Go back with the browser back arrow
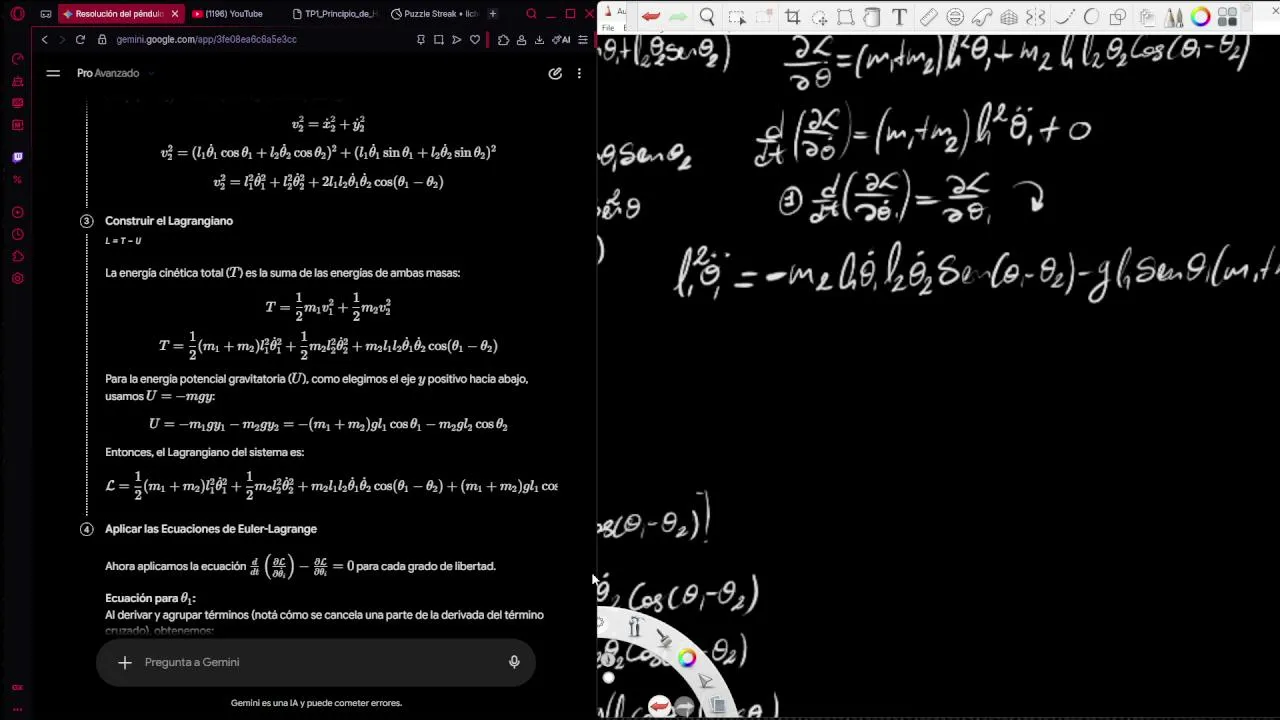This screenshot has width=1280, height=720. click(x=44, y=39)
